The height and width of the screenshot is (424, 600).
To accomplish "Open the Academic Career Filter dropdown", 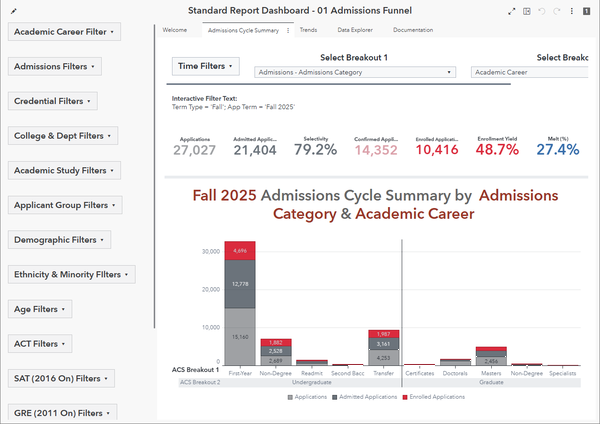I will (64, 32).
